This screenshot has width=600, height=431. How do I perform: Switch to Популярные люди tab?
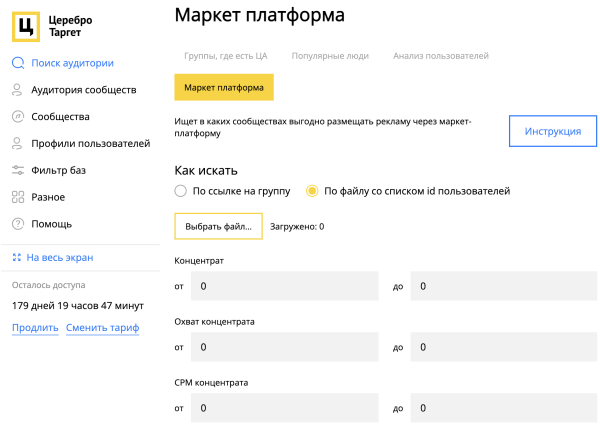(x=330, y=56)
